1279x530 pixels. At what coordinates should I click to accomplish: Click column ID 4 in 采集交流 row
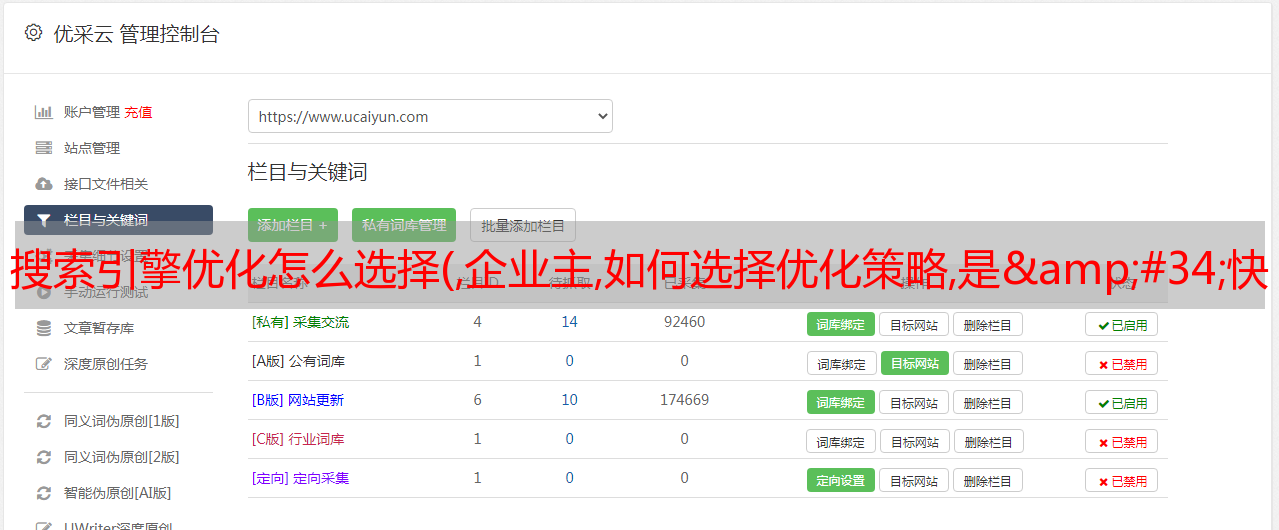(x=478, y=322)
